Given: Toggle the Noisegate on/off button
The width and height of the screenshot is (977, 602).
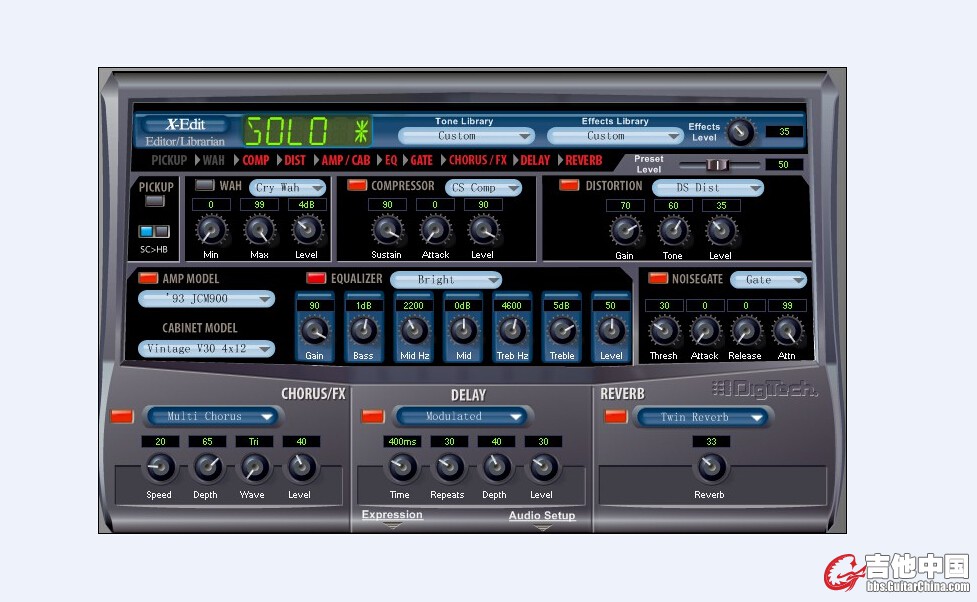Looking at the screenshot, I should coord(658,278).
